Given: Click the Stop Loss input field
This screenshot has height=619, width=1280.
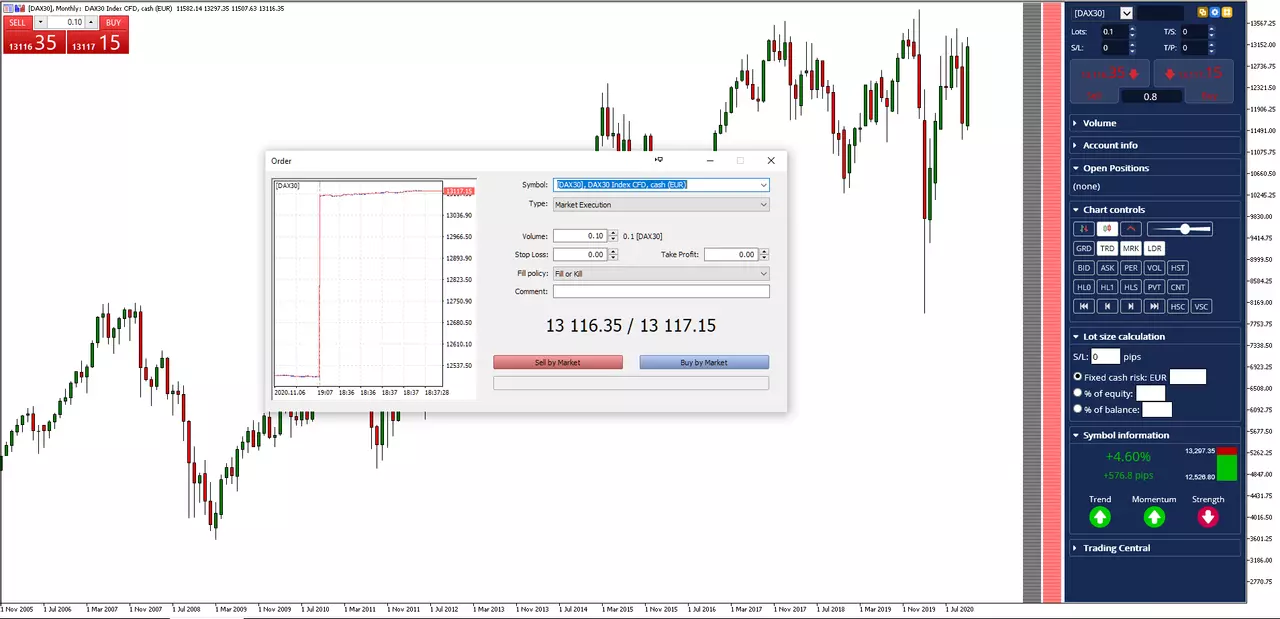Looking at the screenshot, I should click(579, 255).
